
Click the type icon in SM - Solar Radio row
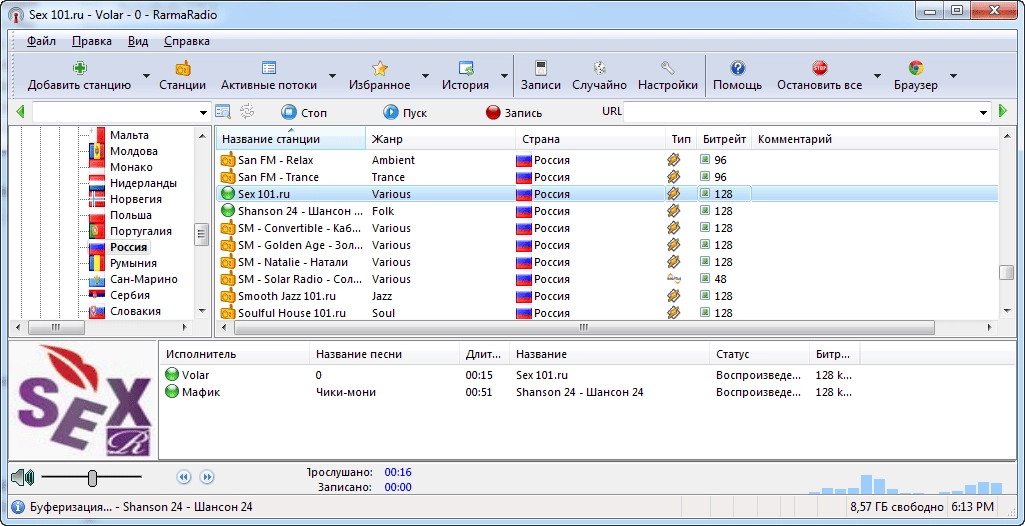pyautogui.click(x=673, y=279)
